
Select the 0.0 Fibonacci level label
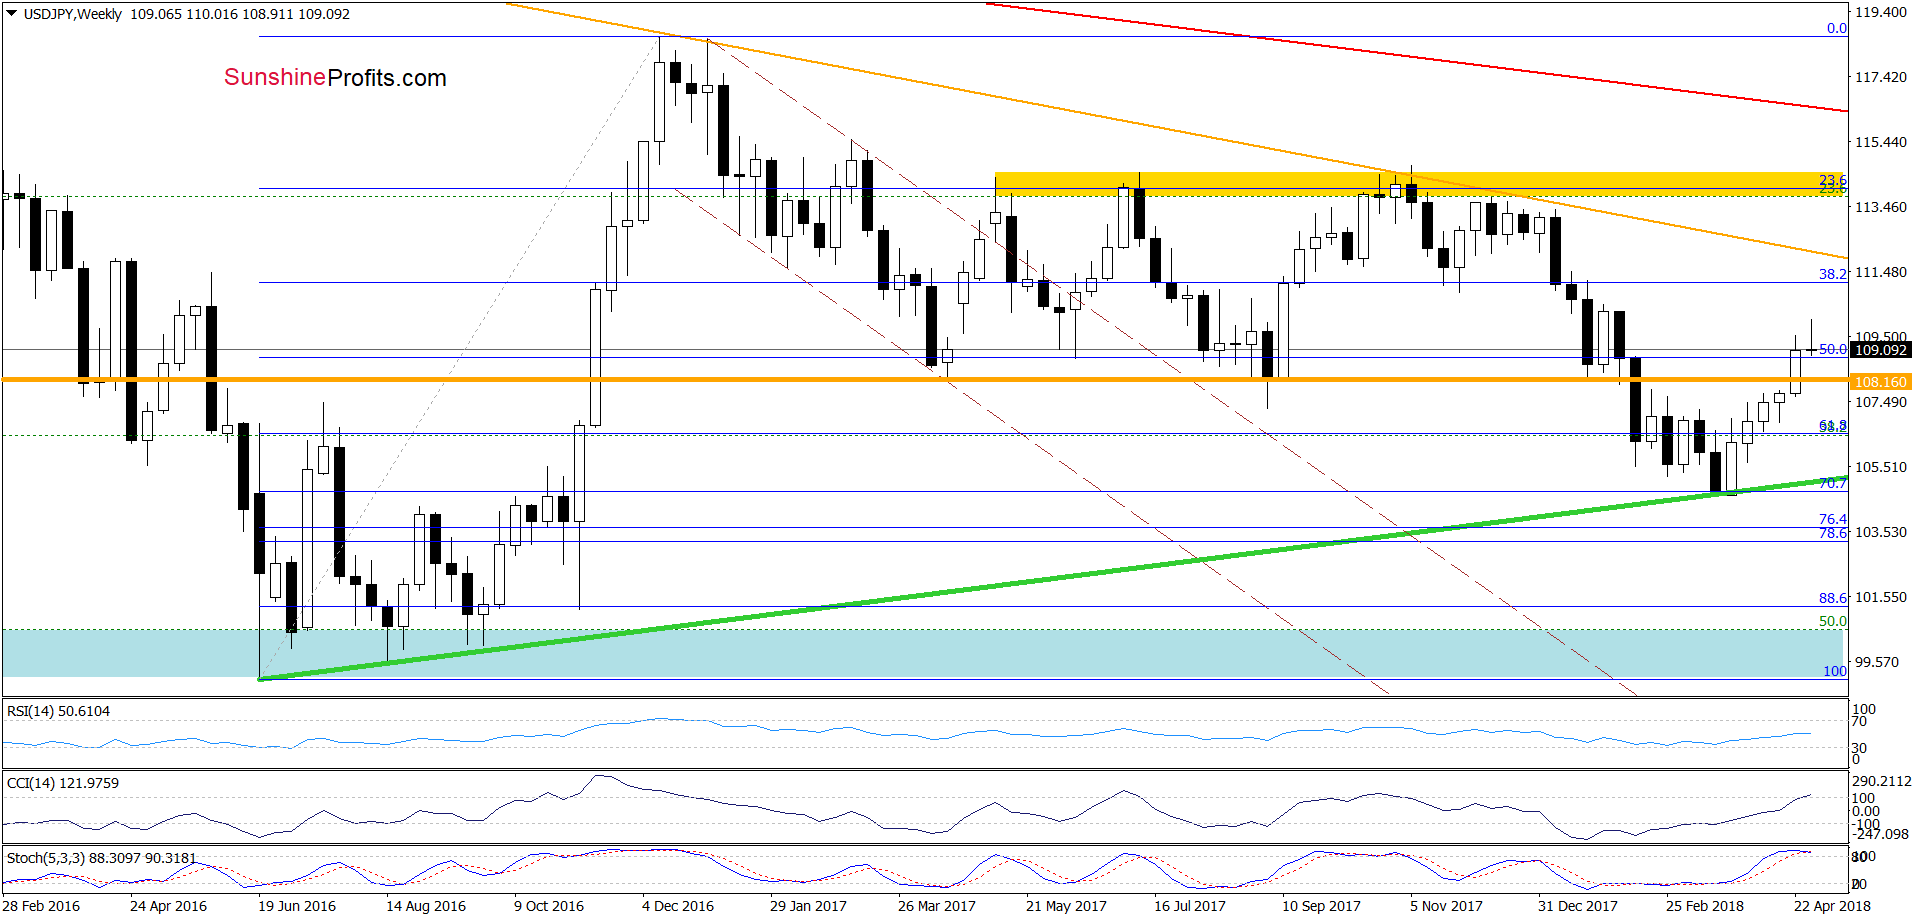tap(1837, 28)
